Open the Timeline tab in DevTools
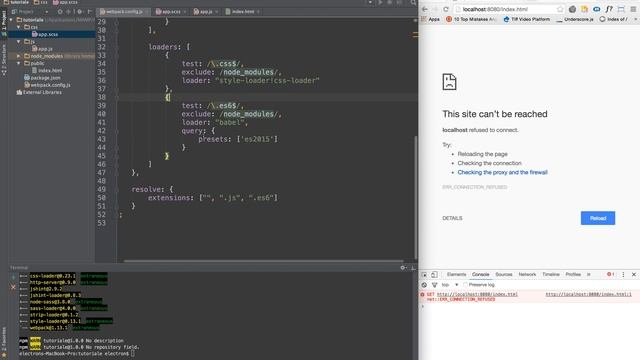The image size is (640, 360). coord(551,274)
